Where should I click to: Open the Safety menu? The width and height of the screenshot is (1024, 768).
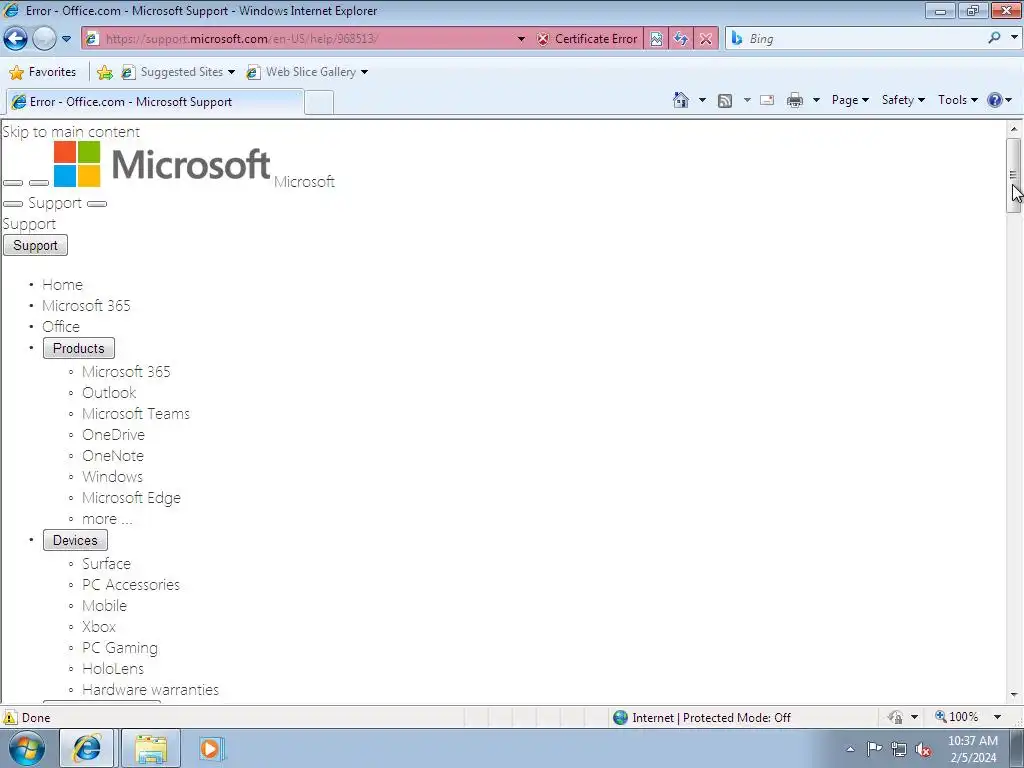(903, 100)
